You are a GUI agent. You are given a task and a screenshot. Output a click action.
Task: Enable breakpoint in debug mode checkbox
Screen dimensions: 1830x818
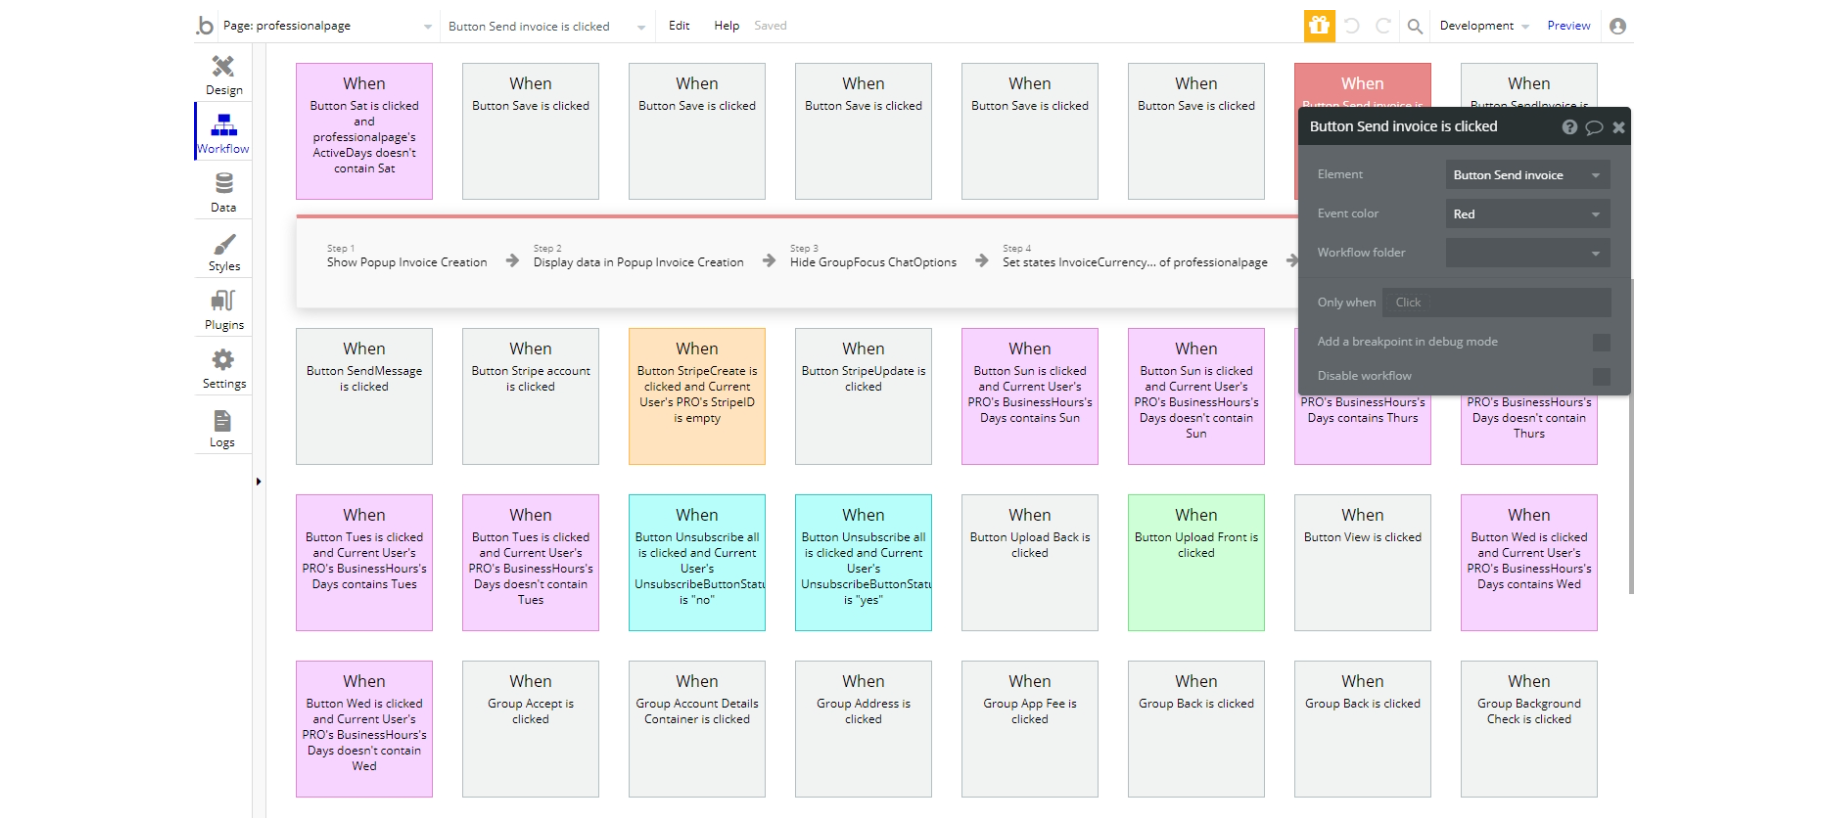pos(1601,342)
